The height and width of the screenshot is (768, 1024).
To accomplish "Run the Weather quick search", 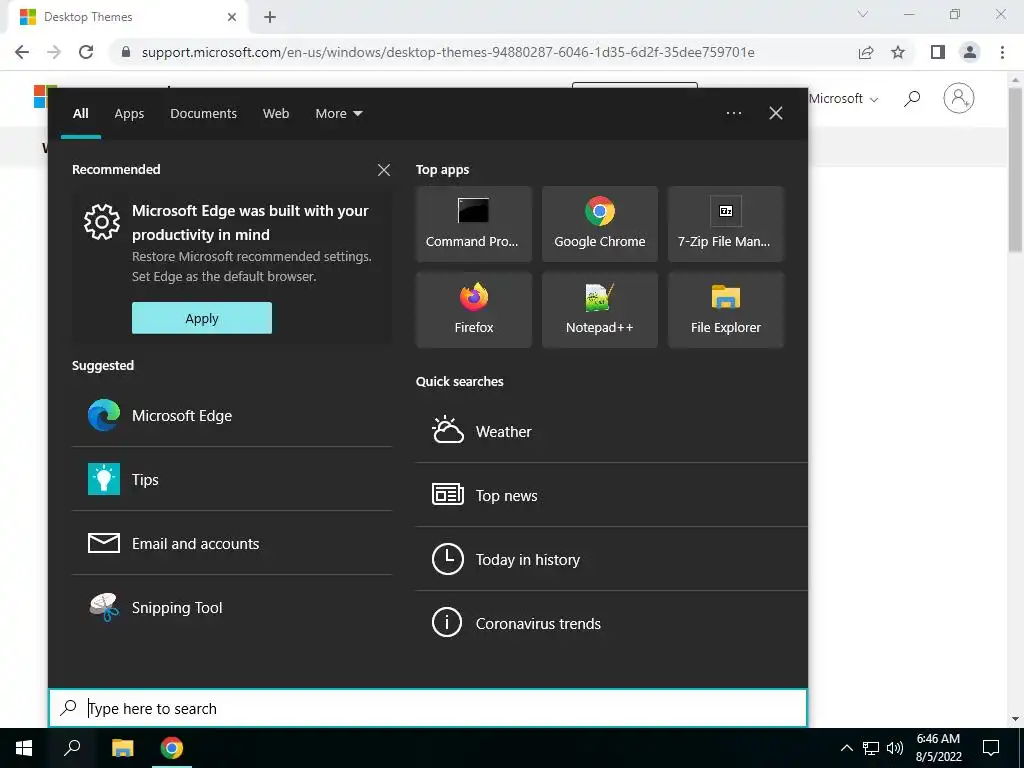I will (611, 431).
